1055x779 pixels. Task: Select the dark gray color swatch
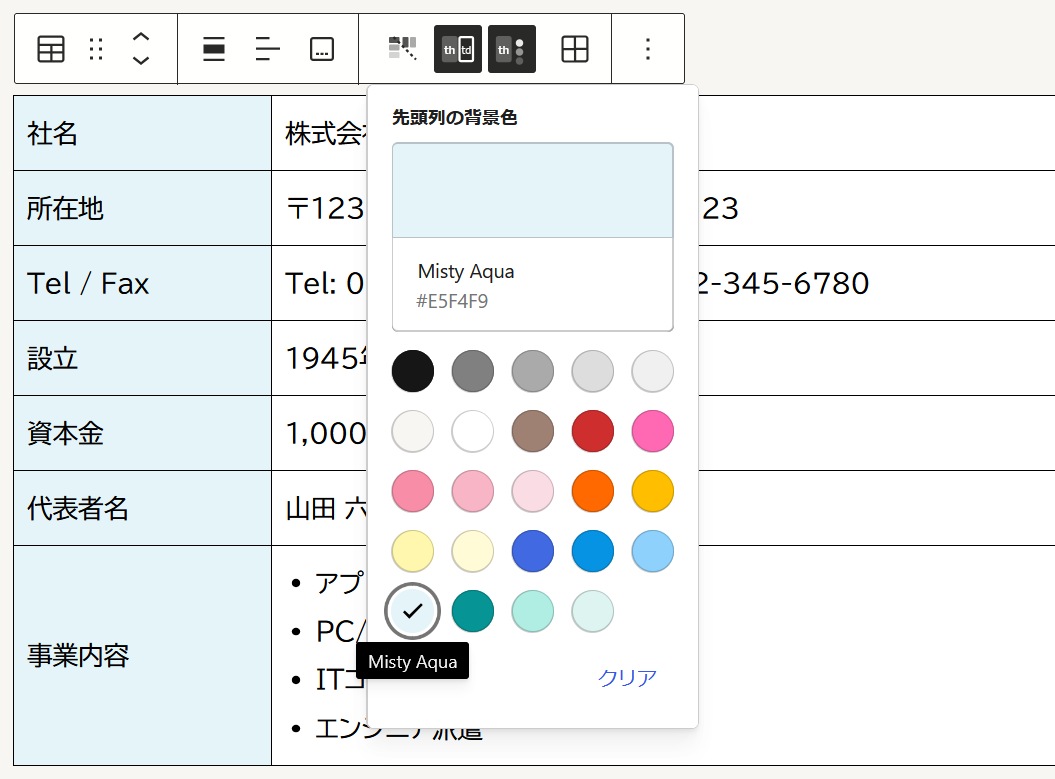pyautogui.click(x=472, y=371)
